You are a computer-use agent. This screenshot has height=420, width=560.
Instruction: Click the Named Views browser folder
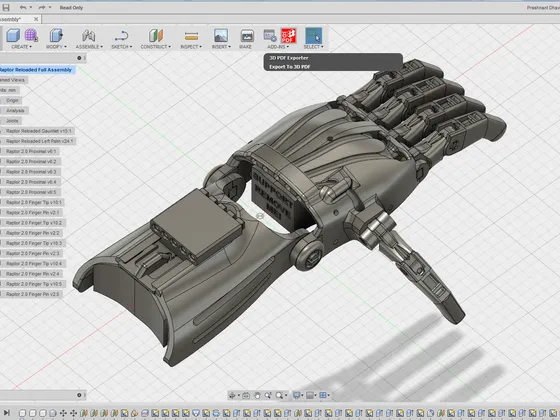pos(13,80)
